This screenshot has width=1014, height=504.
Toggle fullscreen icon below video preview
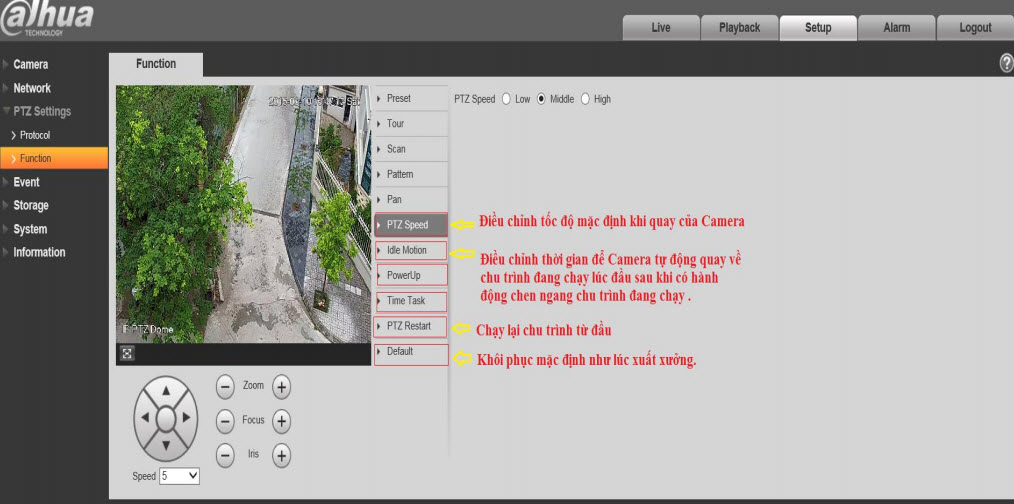tap(127, 353)
